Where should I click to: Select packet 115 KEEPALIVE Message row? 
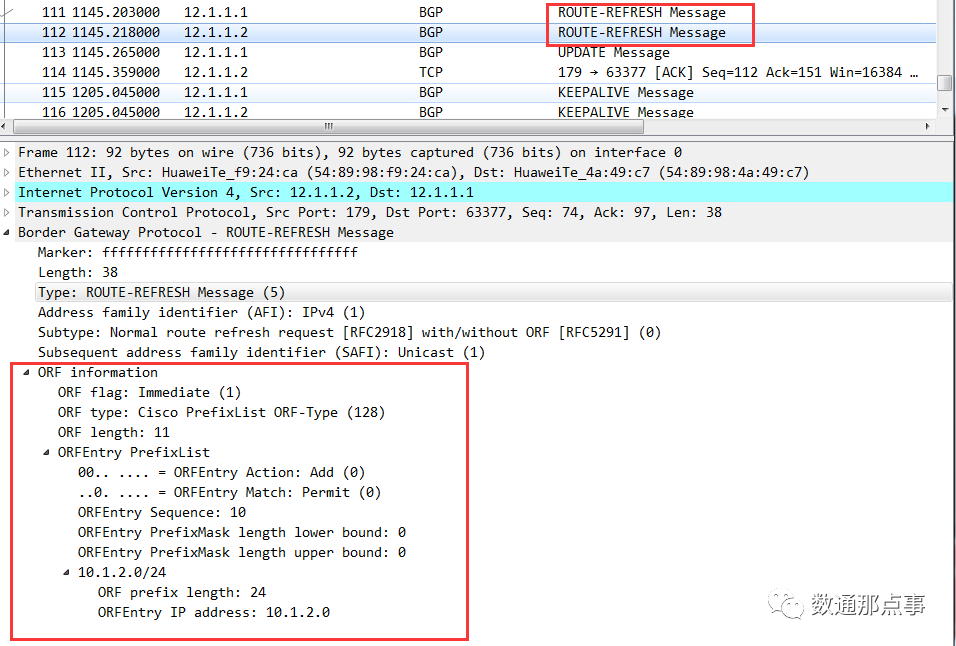pyautogui.click(x=300, y=92)
